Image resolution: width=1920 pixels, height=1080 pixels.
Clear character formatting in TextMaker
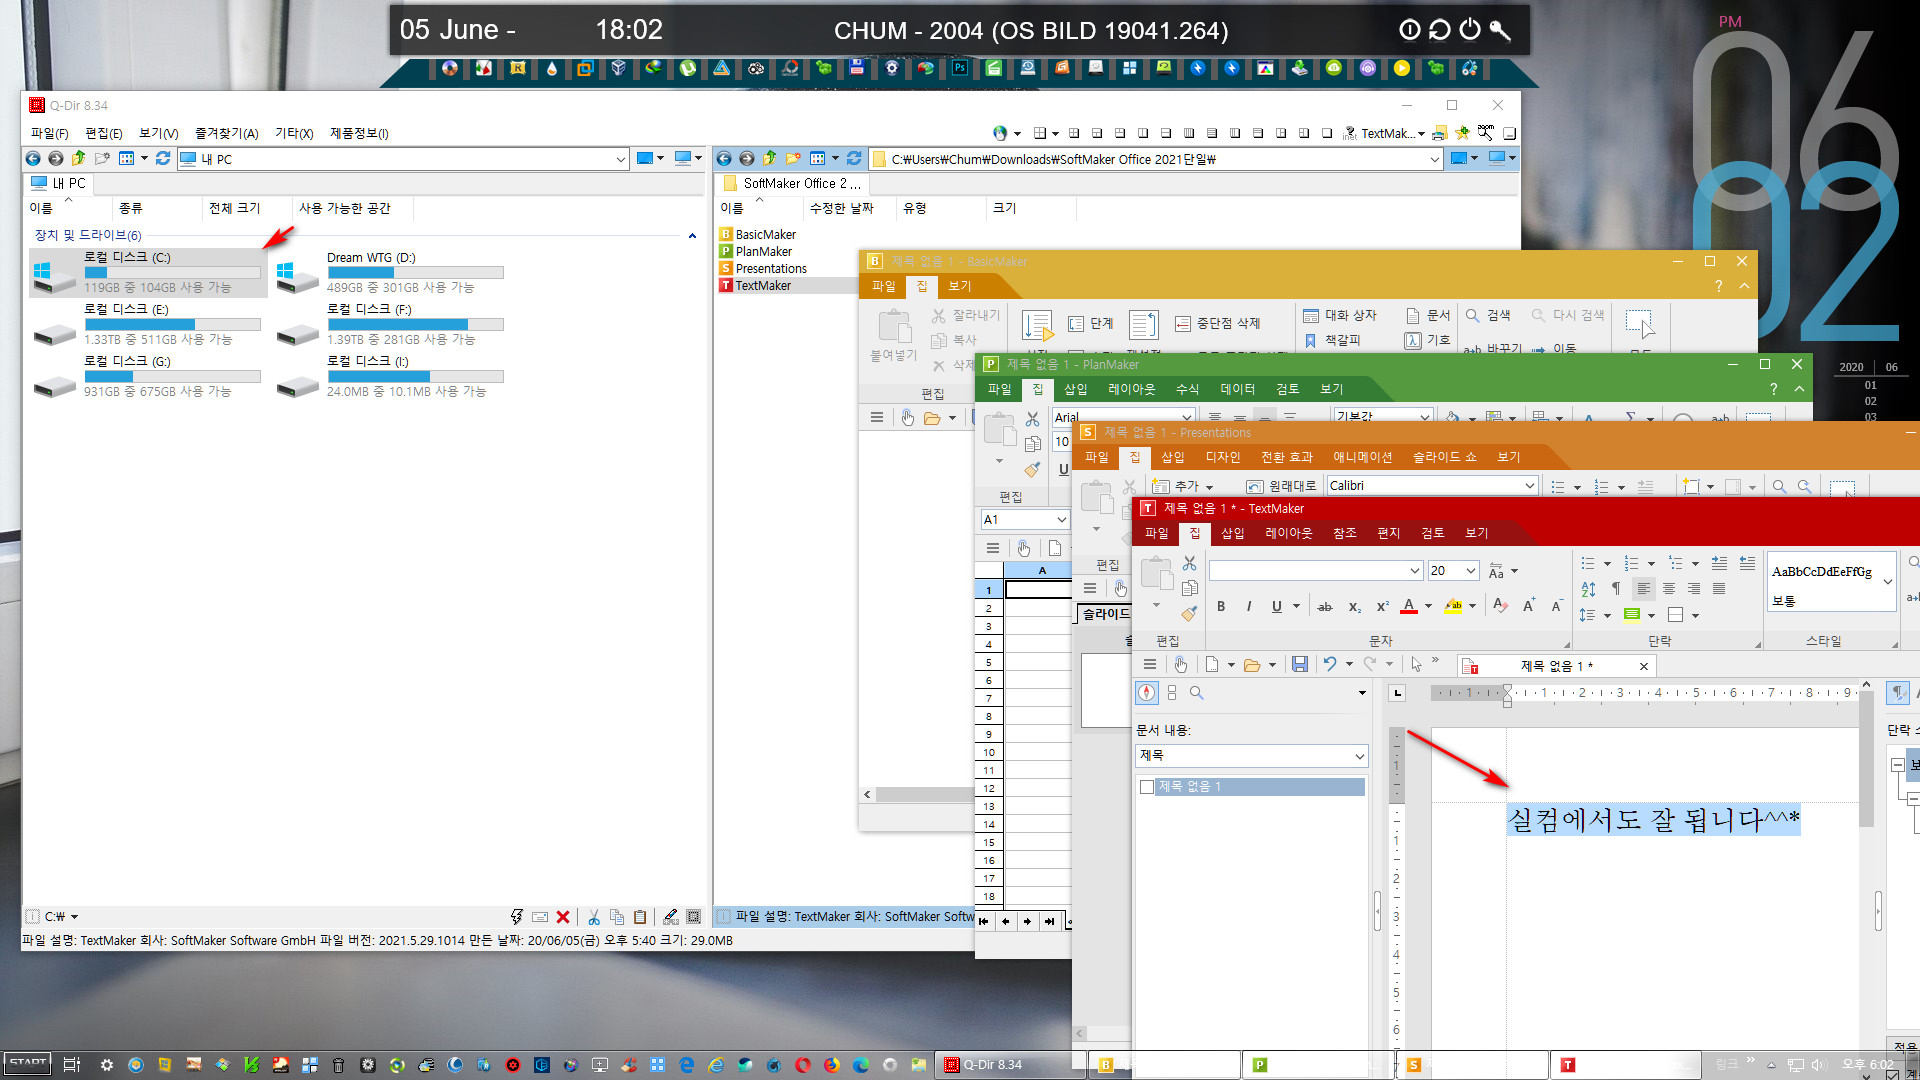click(1500, 606)
